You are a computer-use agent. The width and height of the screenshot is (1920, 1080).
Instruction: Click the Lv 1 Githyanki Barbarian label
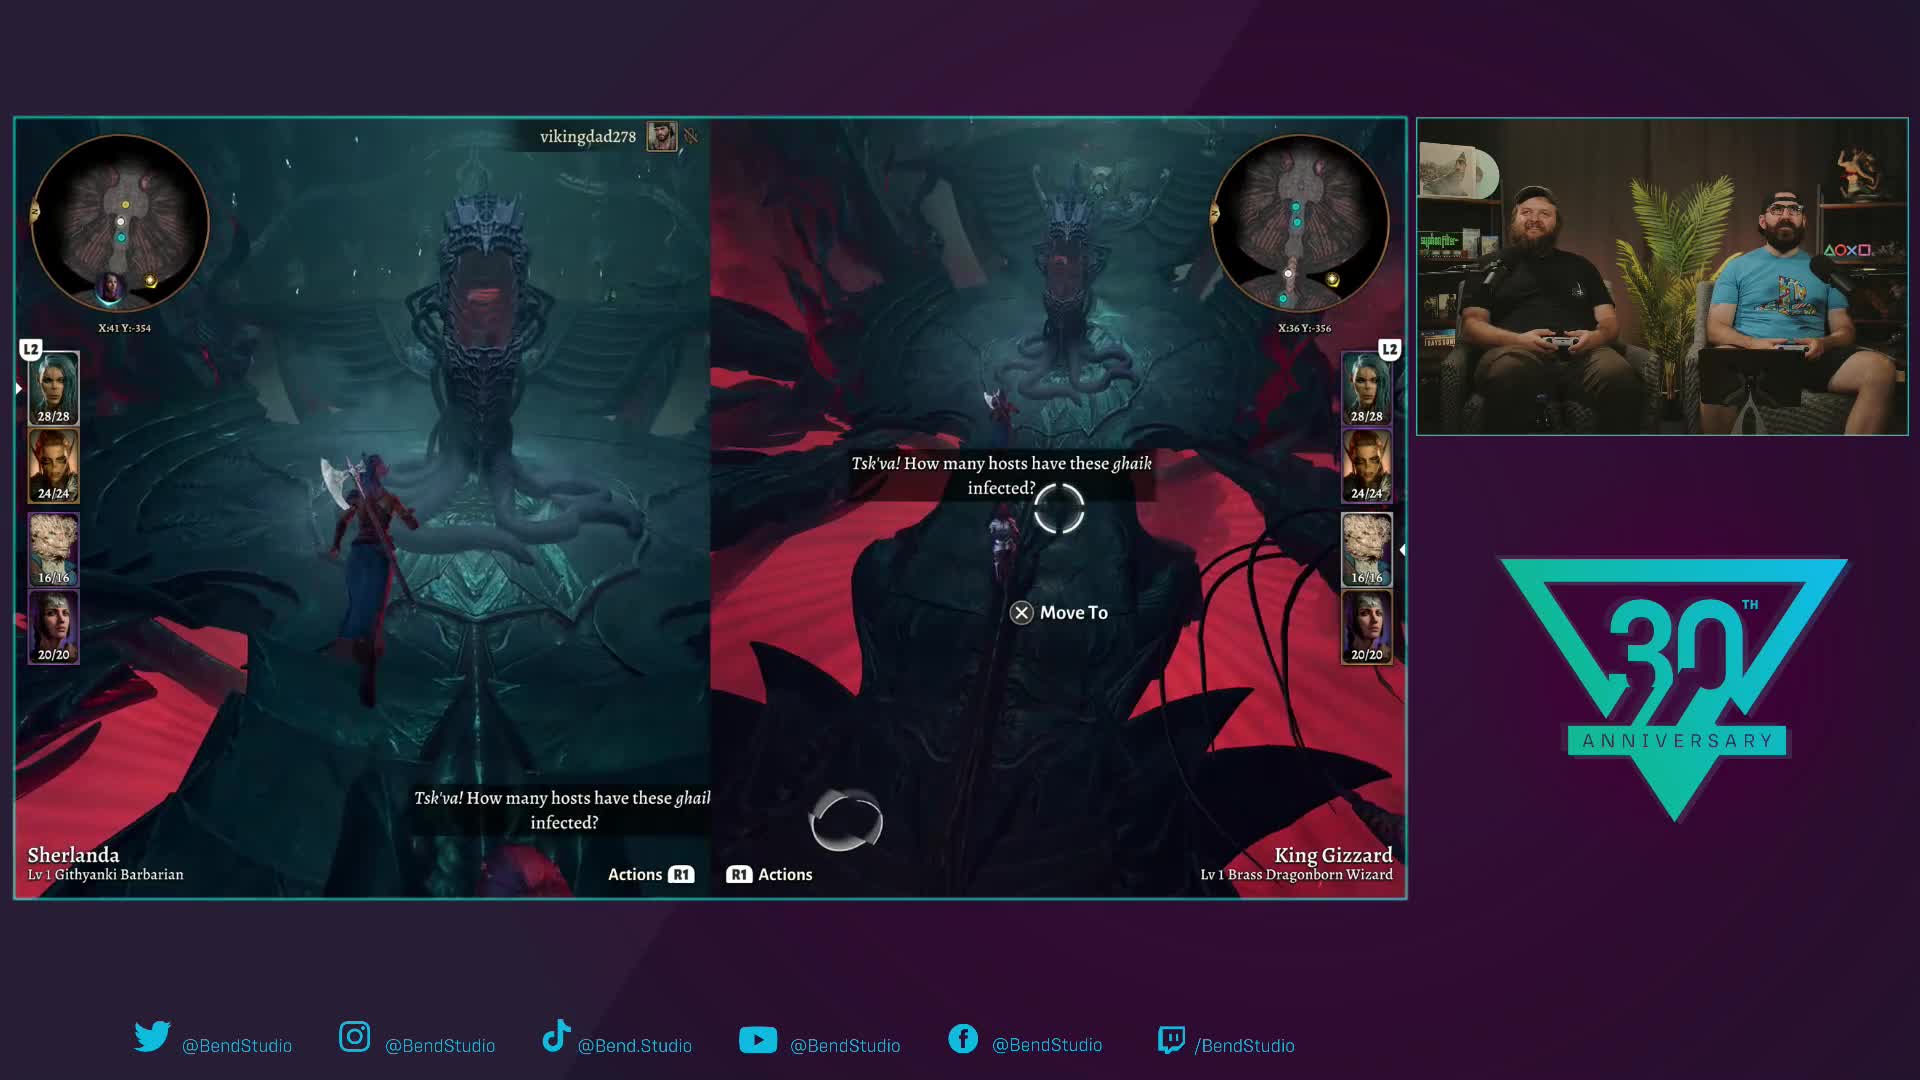pos(106,875)
